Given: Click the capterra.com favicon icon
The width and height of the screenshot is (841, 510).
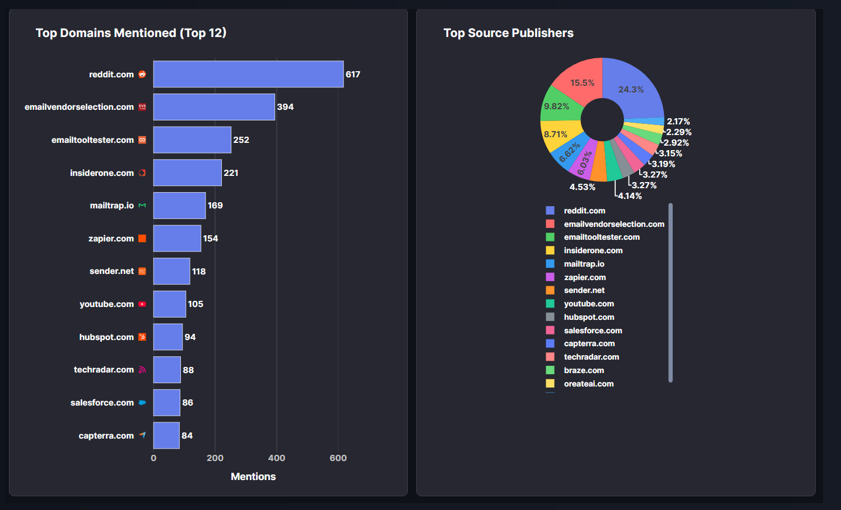Looking at the screenshot, I should pyautogui.click(x=142, y=435).
